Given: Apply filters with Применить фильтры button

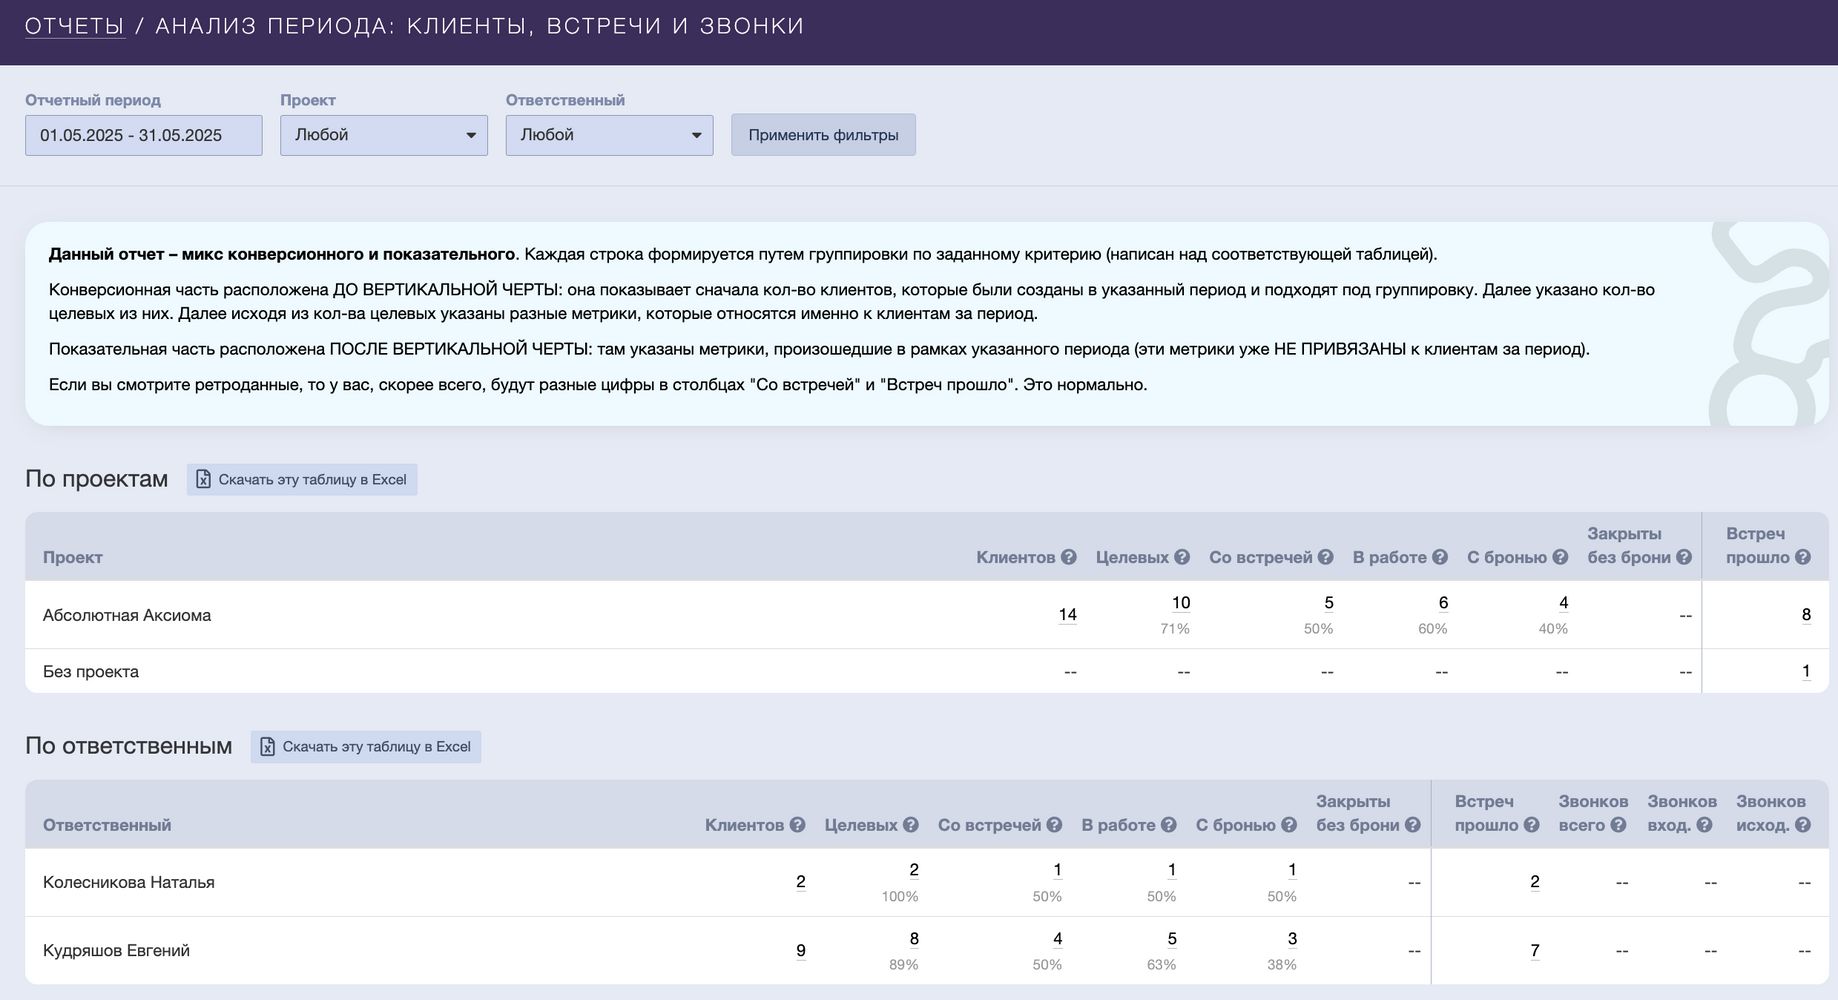Looking at the screenshot, I should tap(823, 135).
